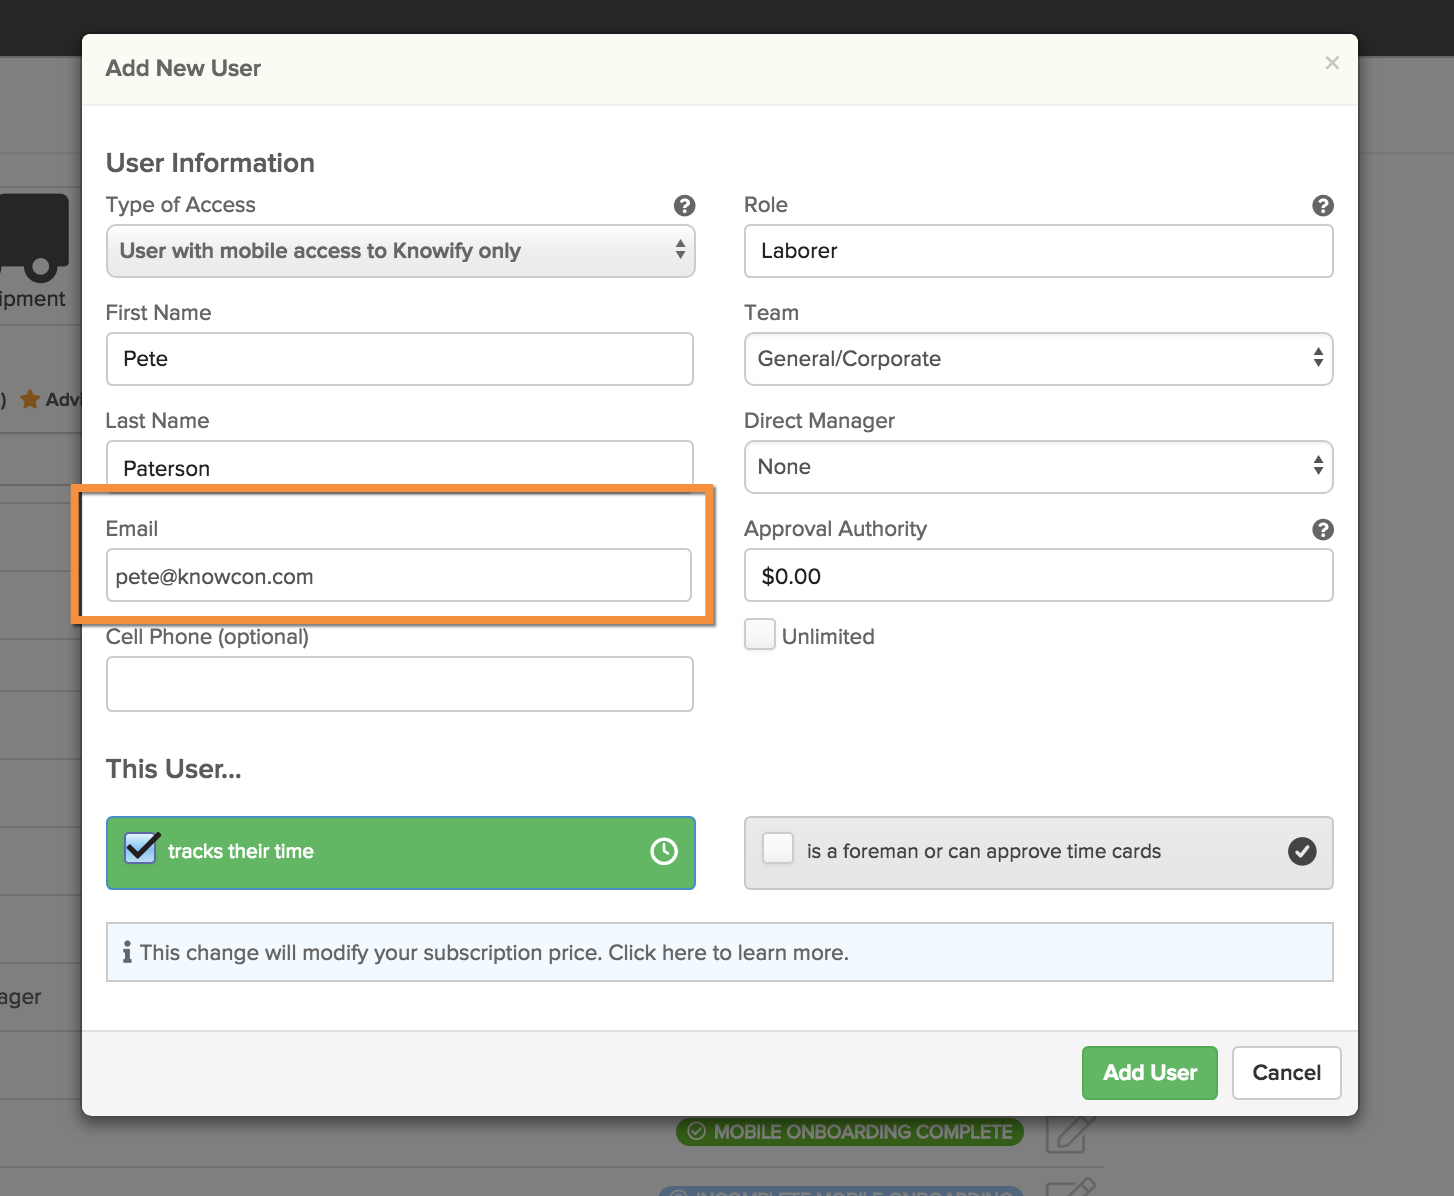
Task: Click the Cell Phone (optional) label
Action: [207, 637]
